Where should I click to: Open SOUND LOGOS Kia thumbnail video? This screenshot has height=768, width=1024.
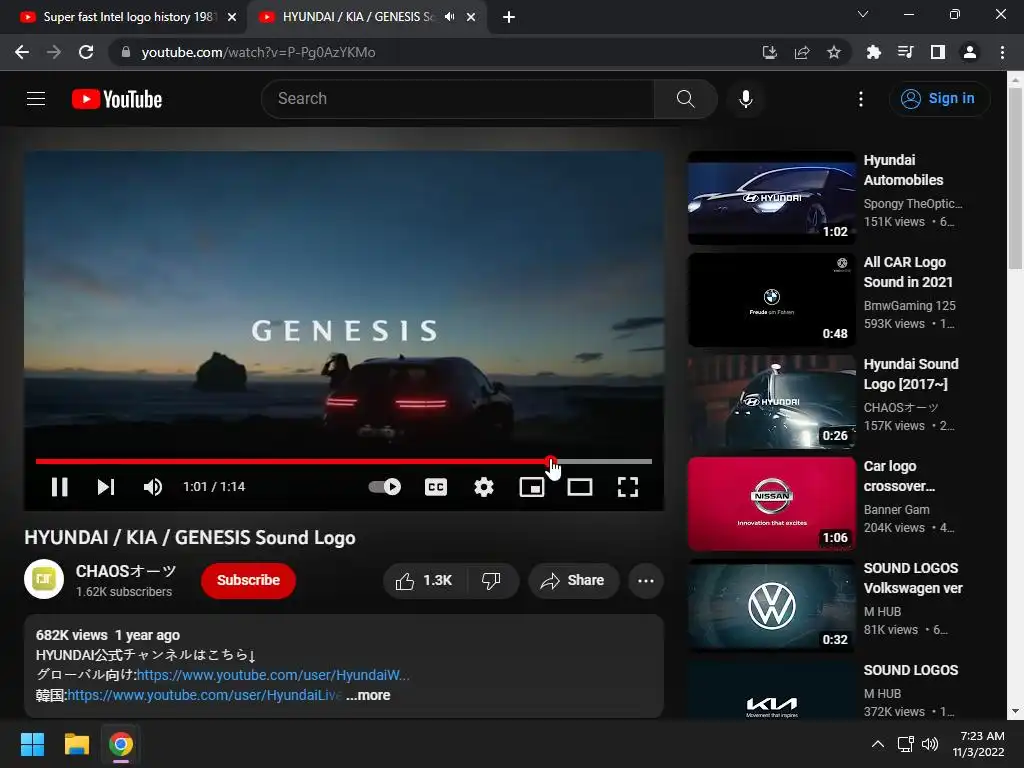tap(772, 691)
